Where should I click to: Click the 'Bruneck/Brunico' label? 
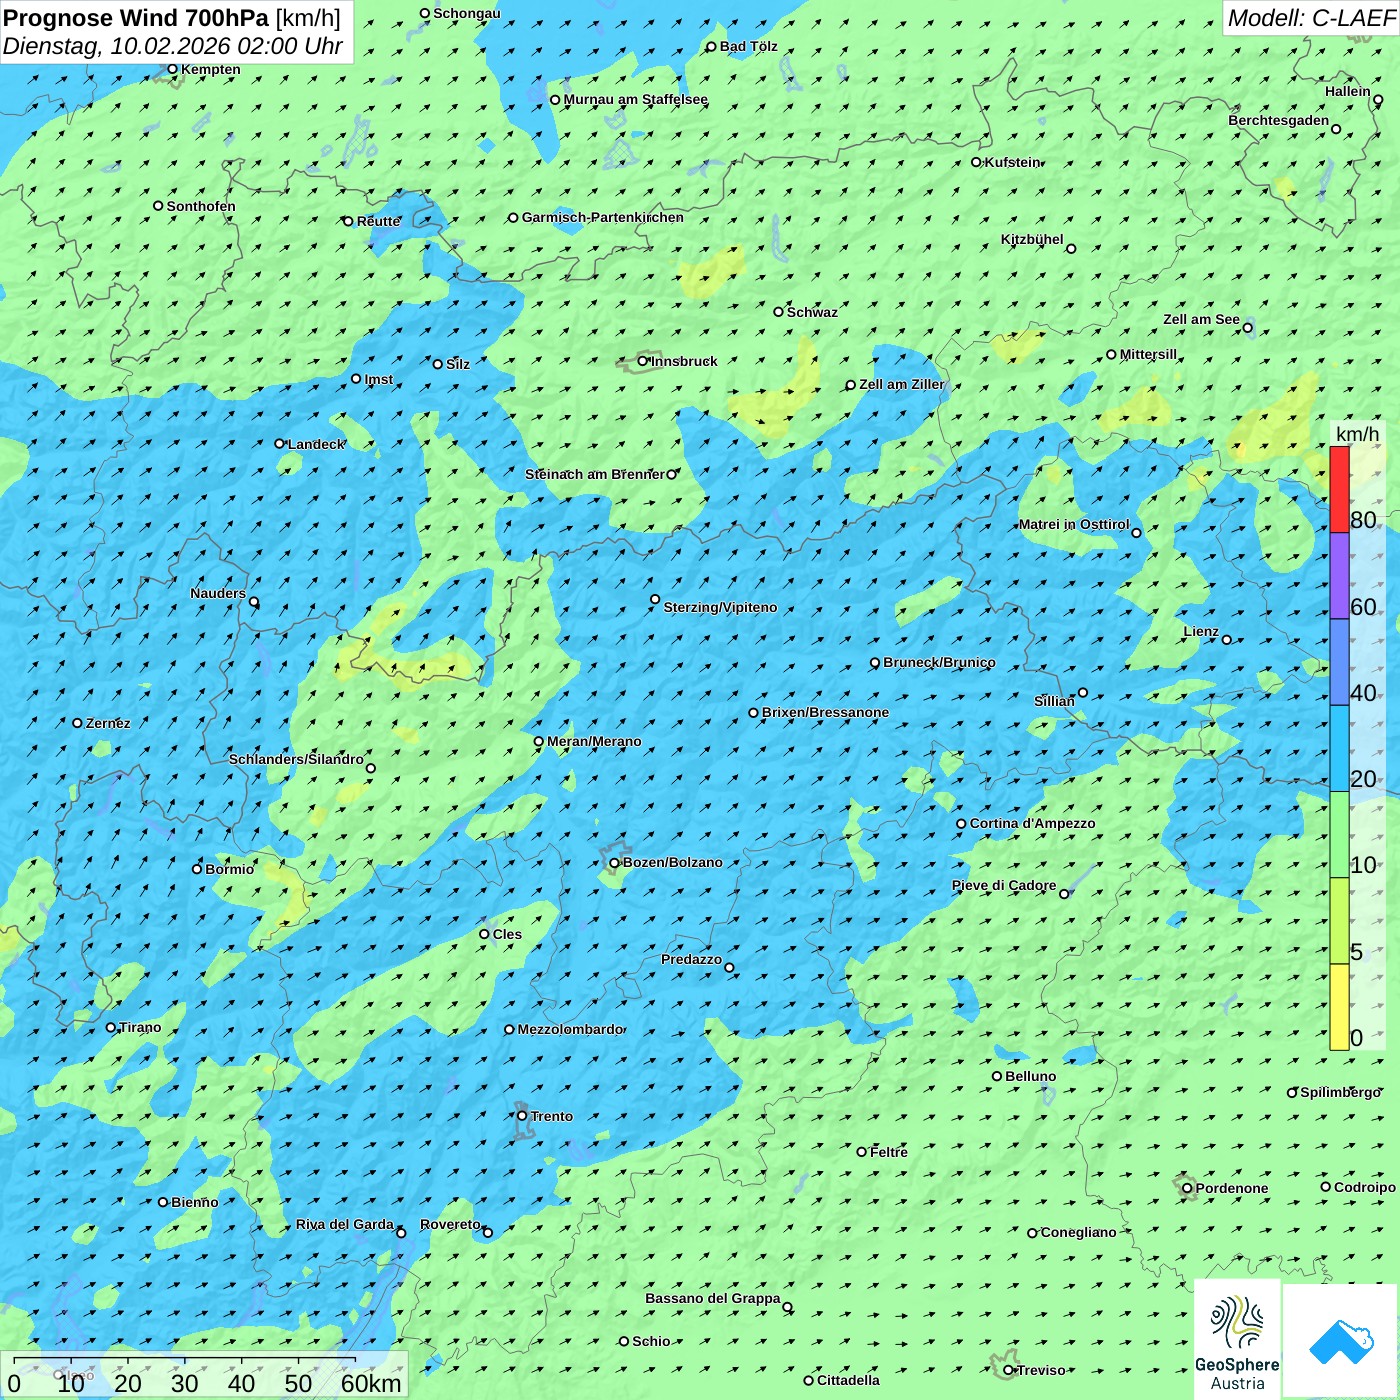[x=939, y=662]
